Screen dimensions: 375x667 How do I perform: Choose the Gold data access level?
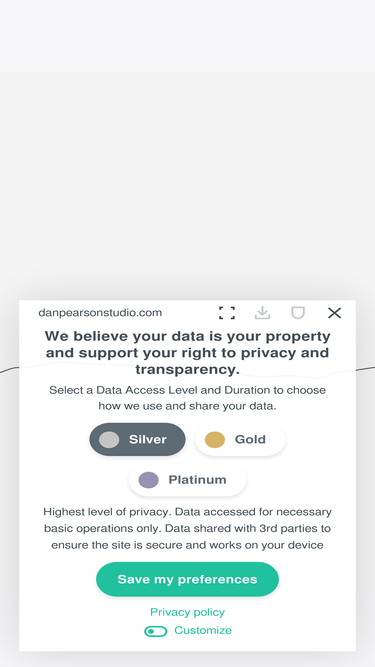pyautogui.click(x=240, y=439)
